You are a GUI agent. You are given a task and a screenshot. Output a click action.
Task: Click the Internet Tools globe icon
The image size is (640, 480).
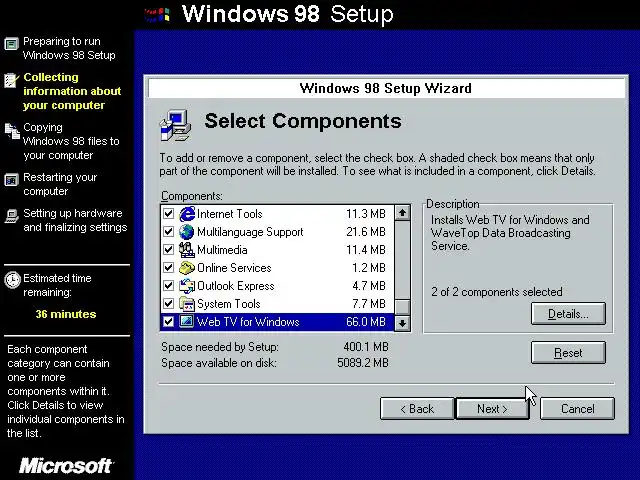coord(187,214)
